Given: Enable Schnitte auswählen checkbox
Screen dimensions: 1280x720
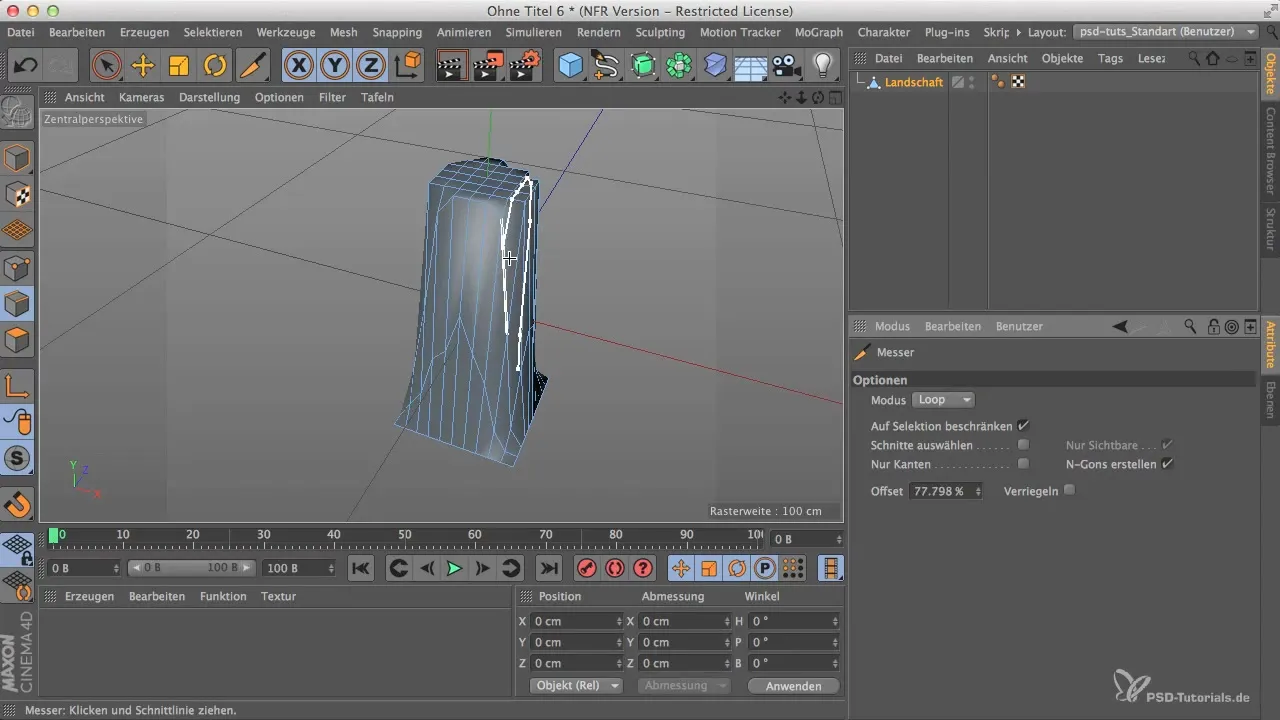Looking at the screenshot, I should point(1023,445).
